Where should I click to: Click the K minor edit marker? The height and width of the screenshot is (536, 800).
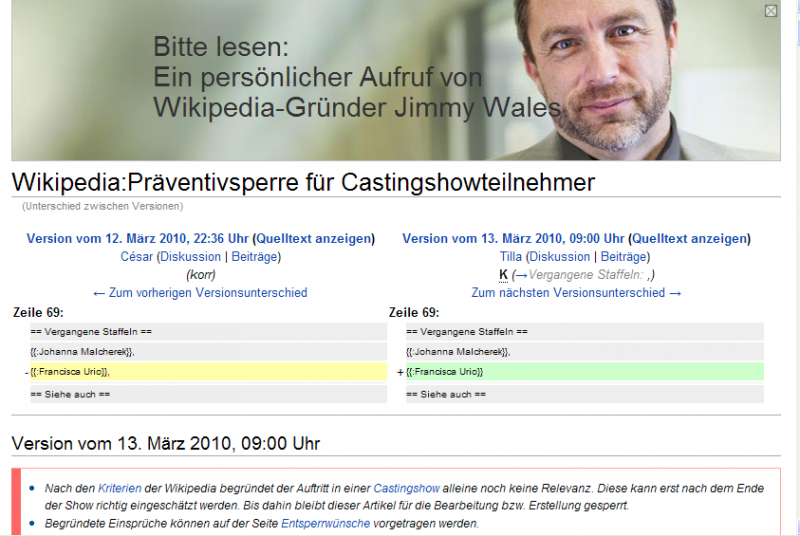coord(503,275)
